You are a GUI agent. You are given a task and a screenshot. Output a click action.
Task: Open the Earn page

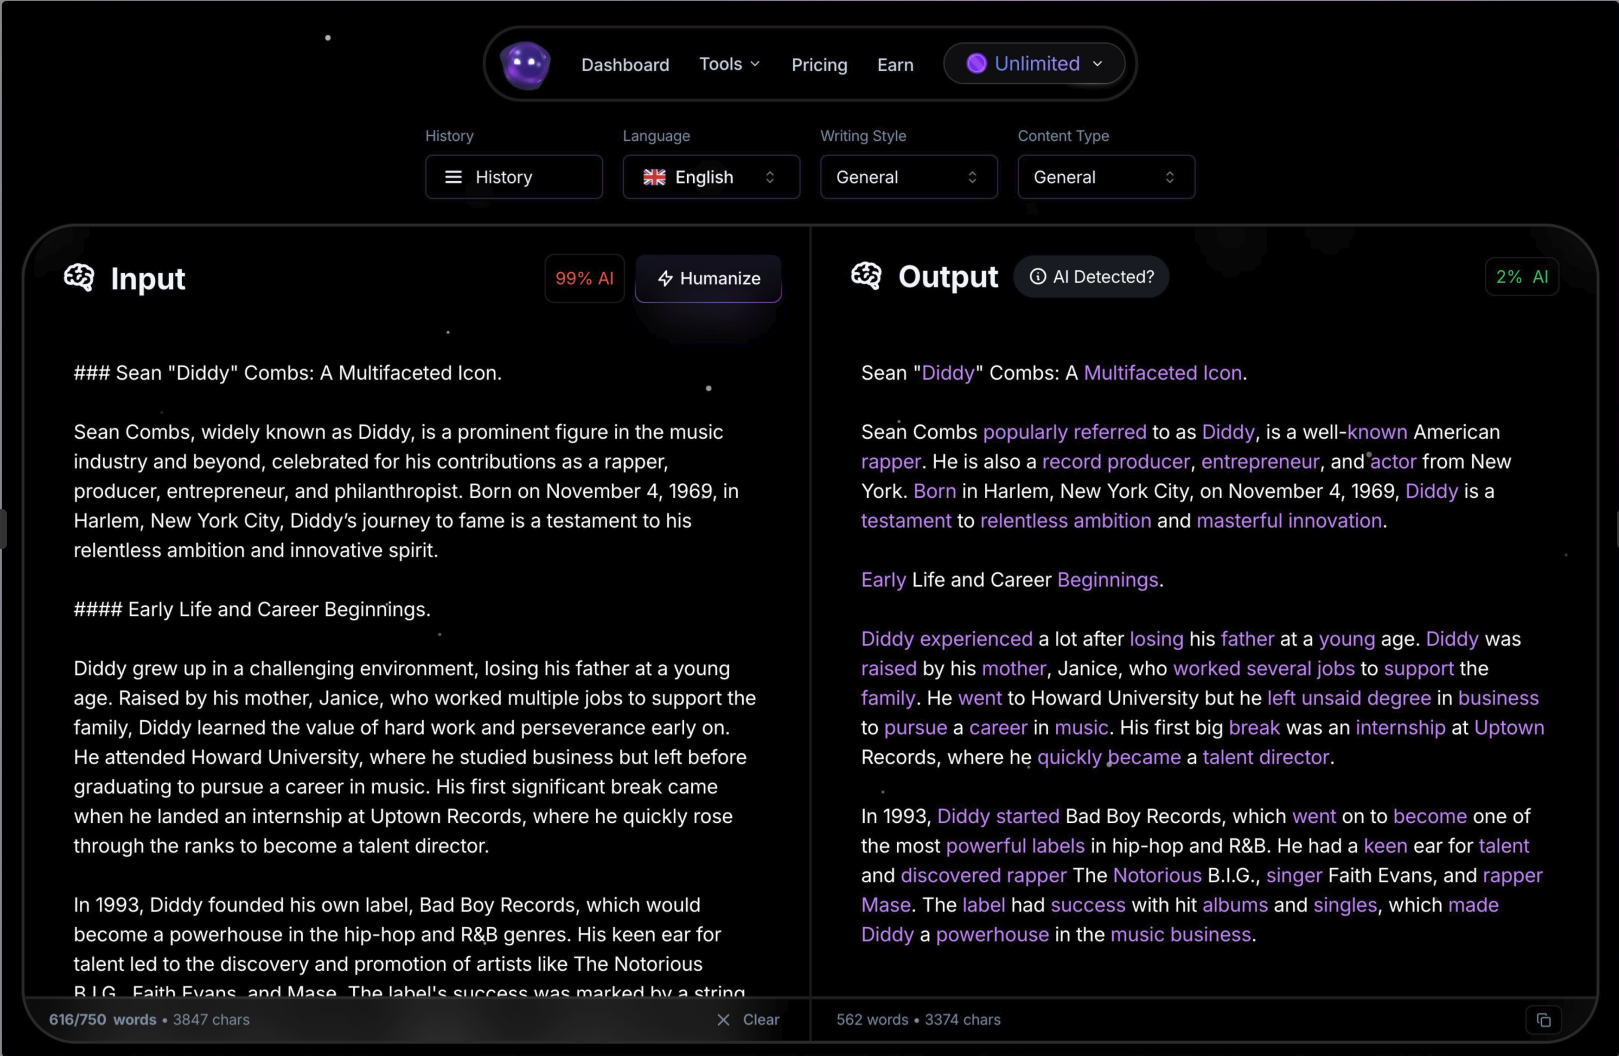895,65
